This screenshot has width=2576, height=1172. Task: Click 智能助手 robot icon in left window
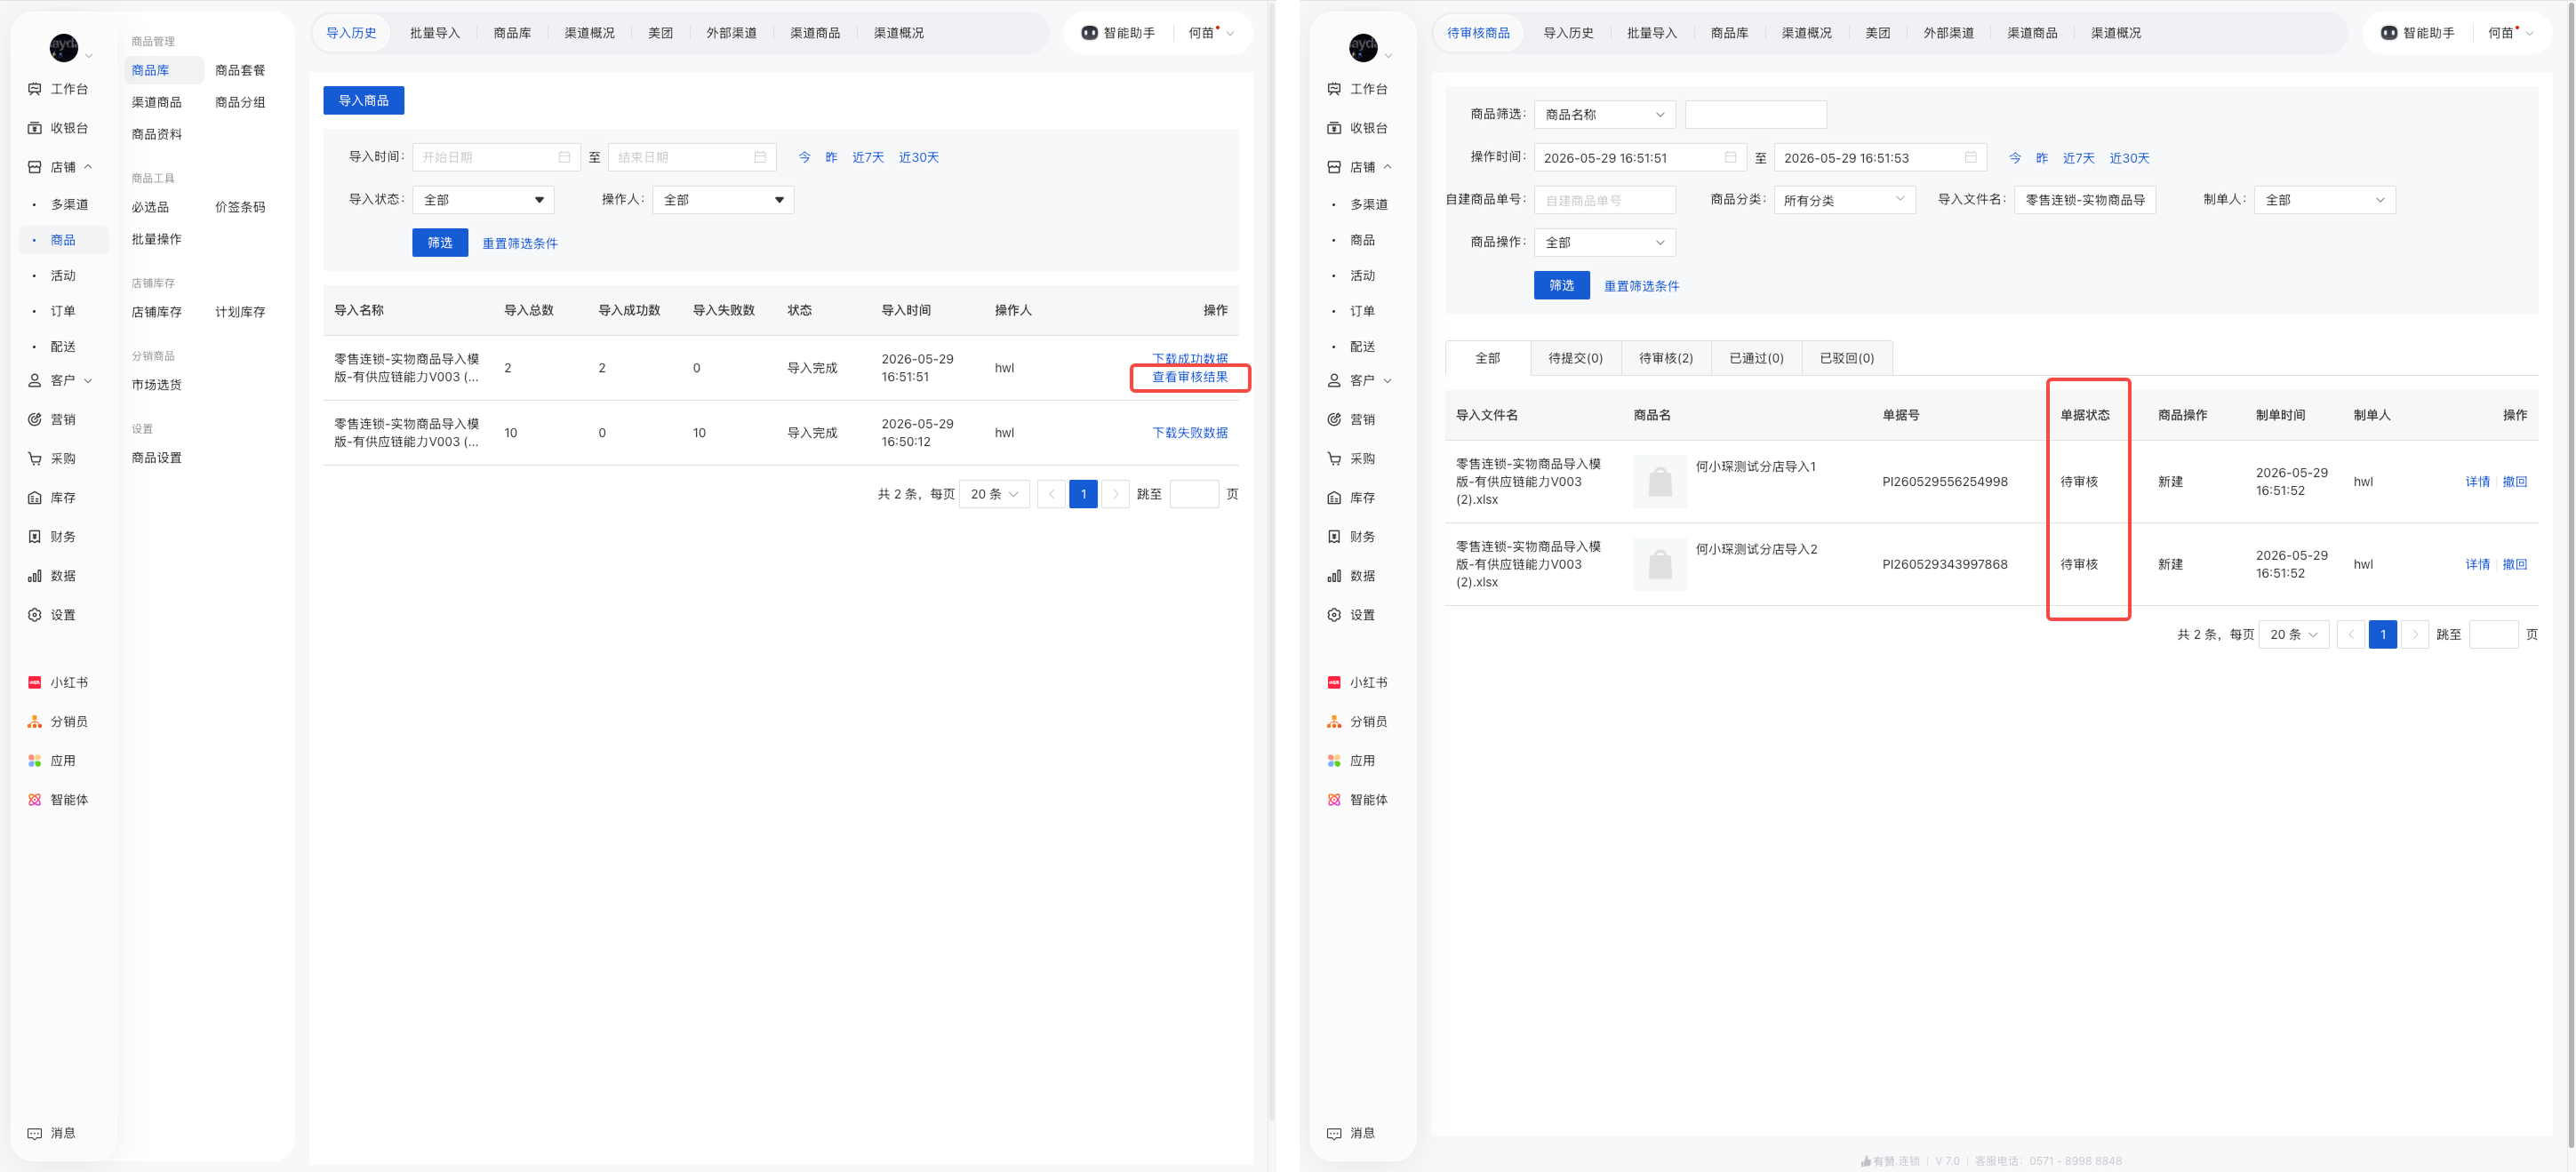click(1089, 33)
